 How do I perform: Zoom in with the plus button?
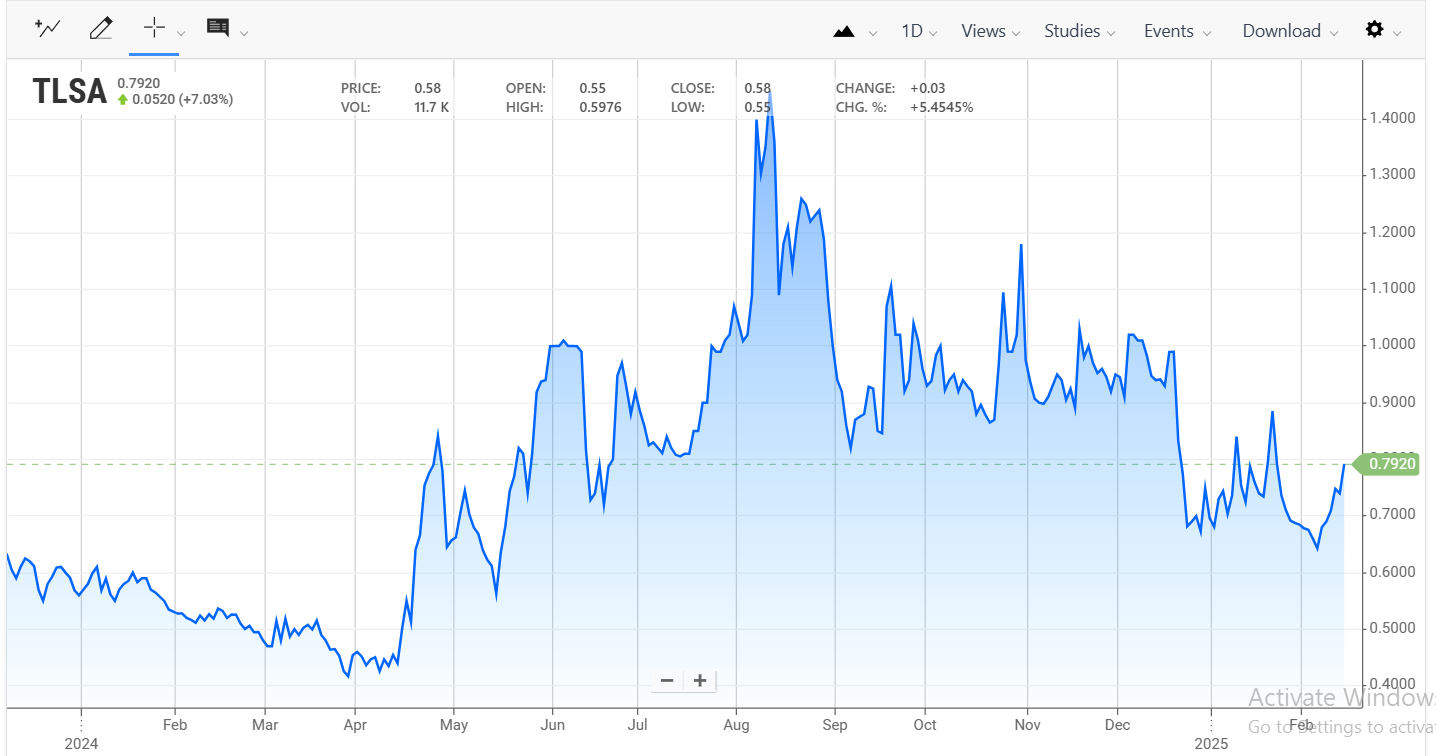(700, 681)
